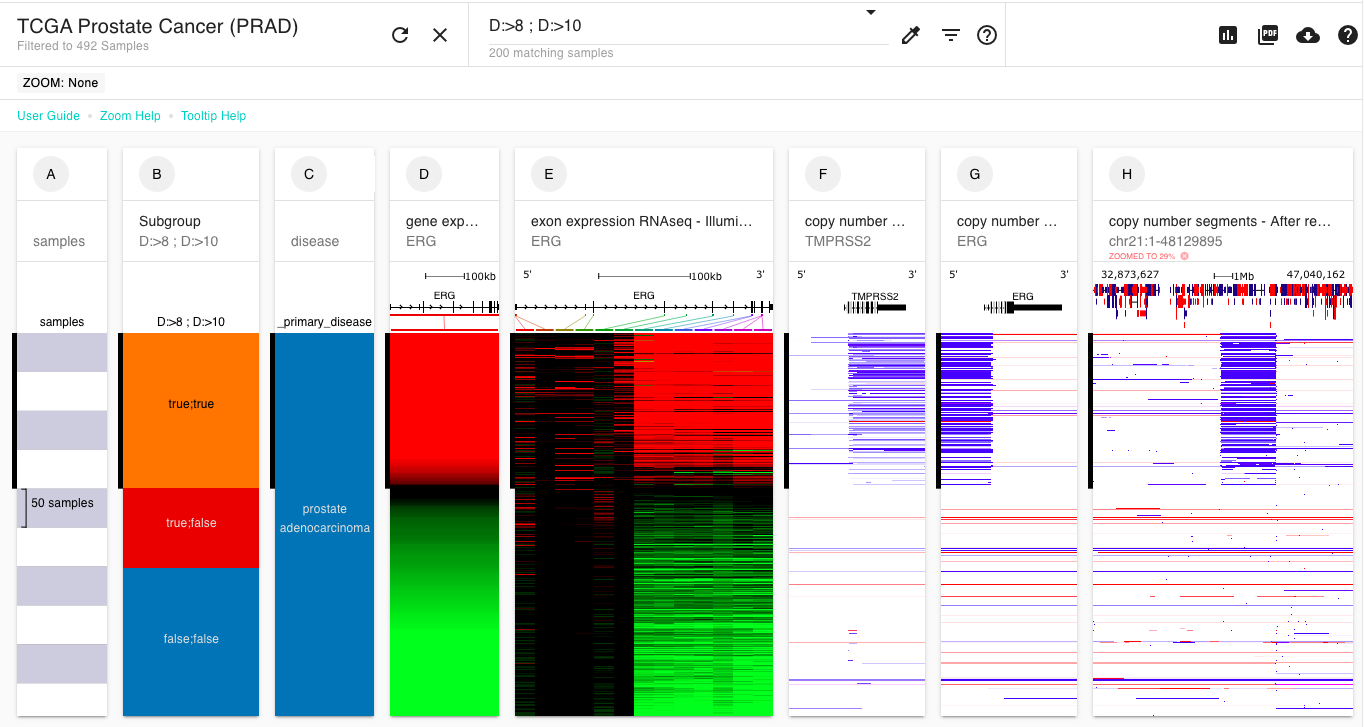Click the TMPRSS2 gene model in column F

[x=874, y=305]
